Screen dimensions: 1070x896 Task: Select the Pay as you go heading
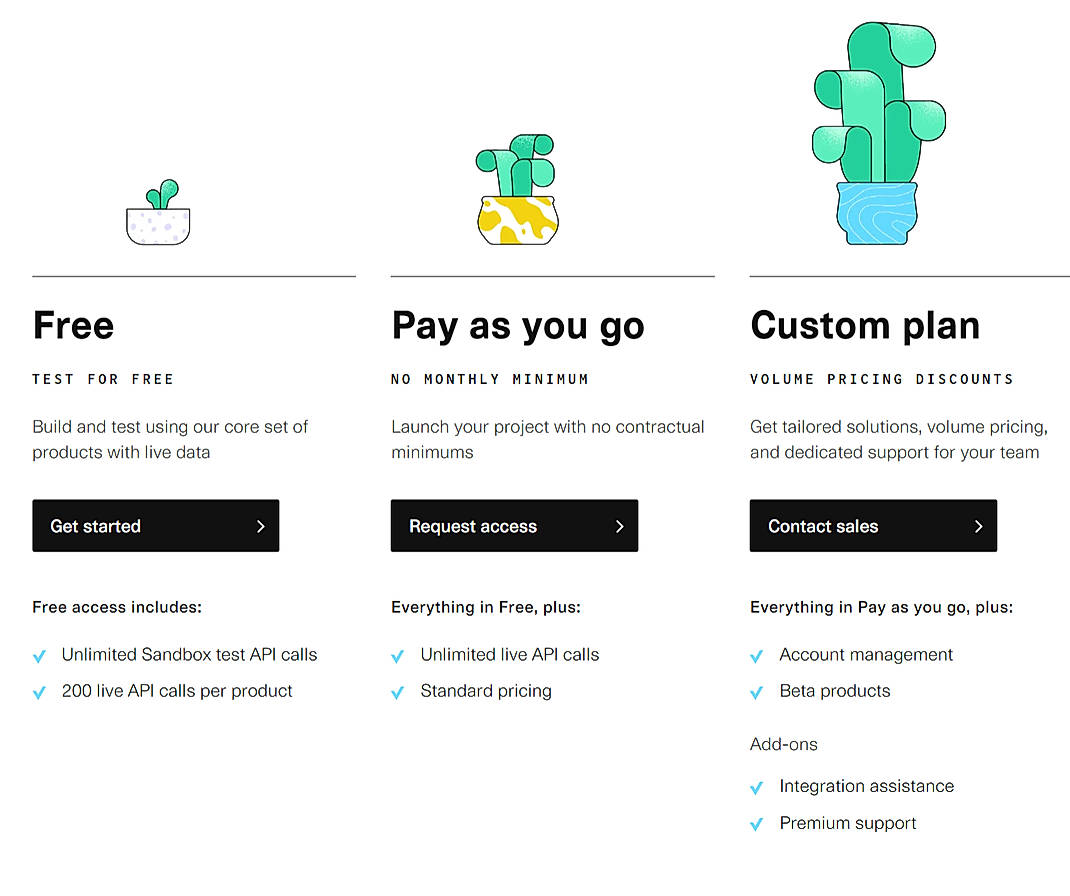click(517, 325)
